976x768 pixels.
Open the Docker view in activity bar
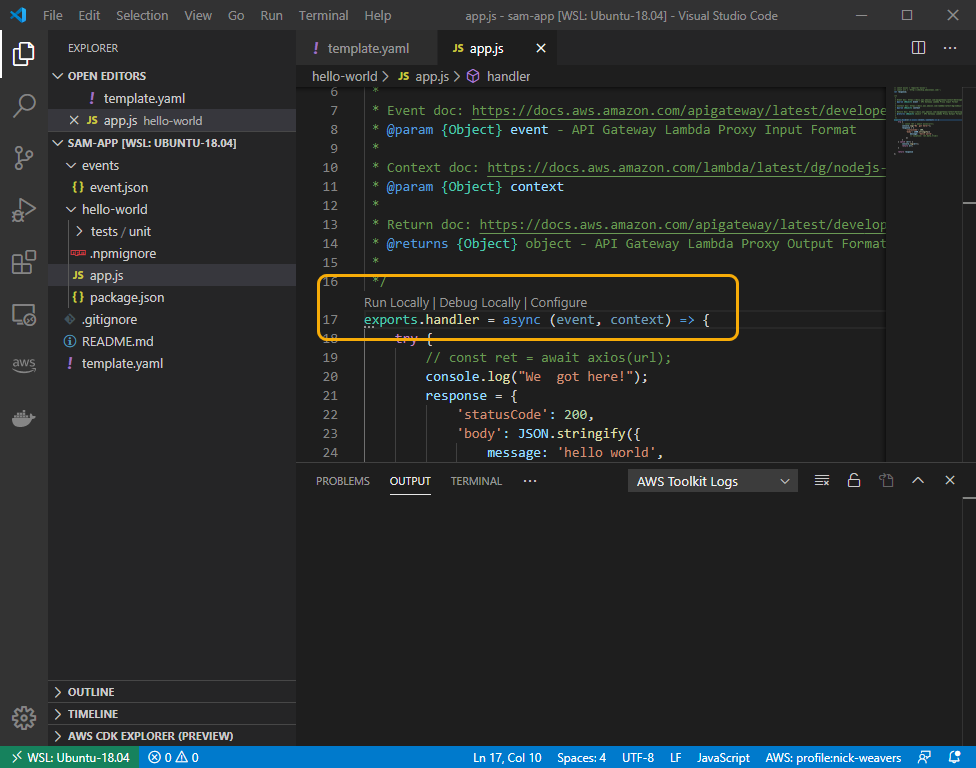pyautogui.click(x=24, y=418)
